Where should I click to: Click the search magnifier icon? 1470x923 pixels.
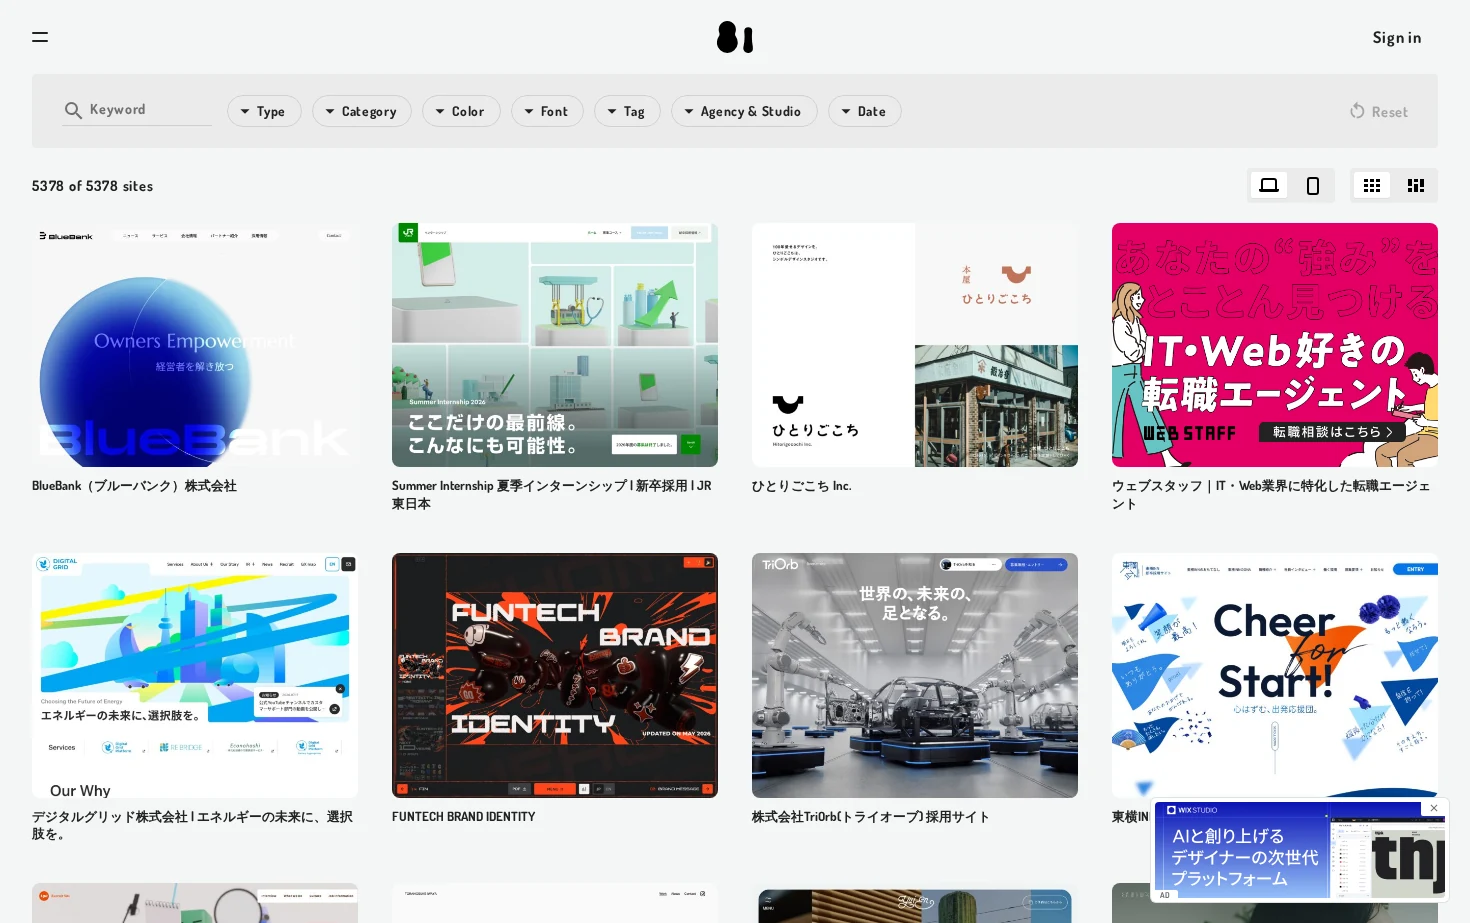pos(73,110)
